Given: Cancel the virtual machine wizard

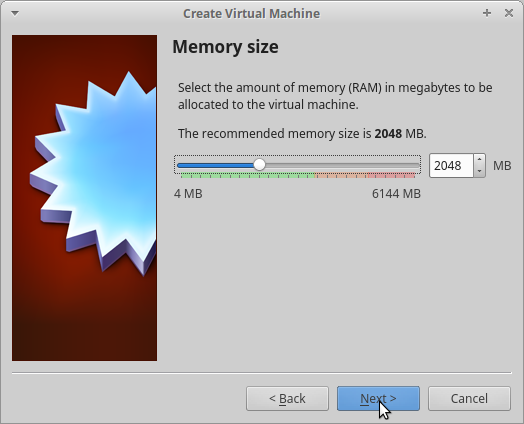Looking at the screenshot, I should click(x=469, y=399).
